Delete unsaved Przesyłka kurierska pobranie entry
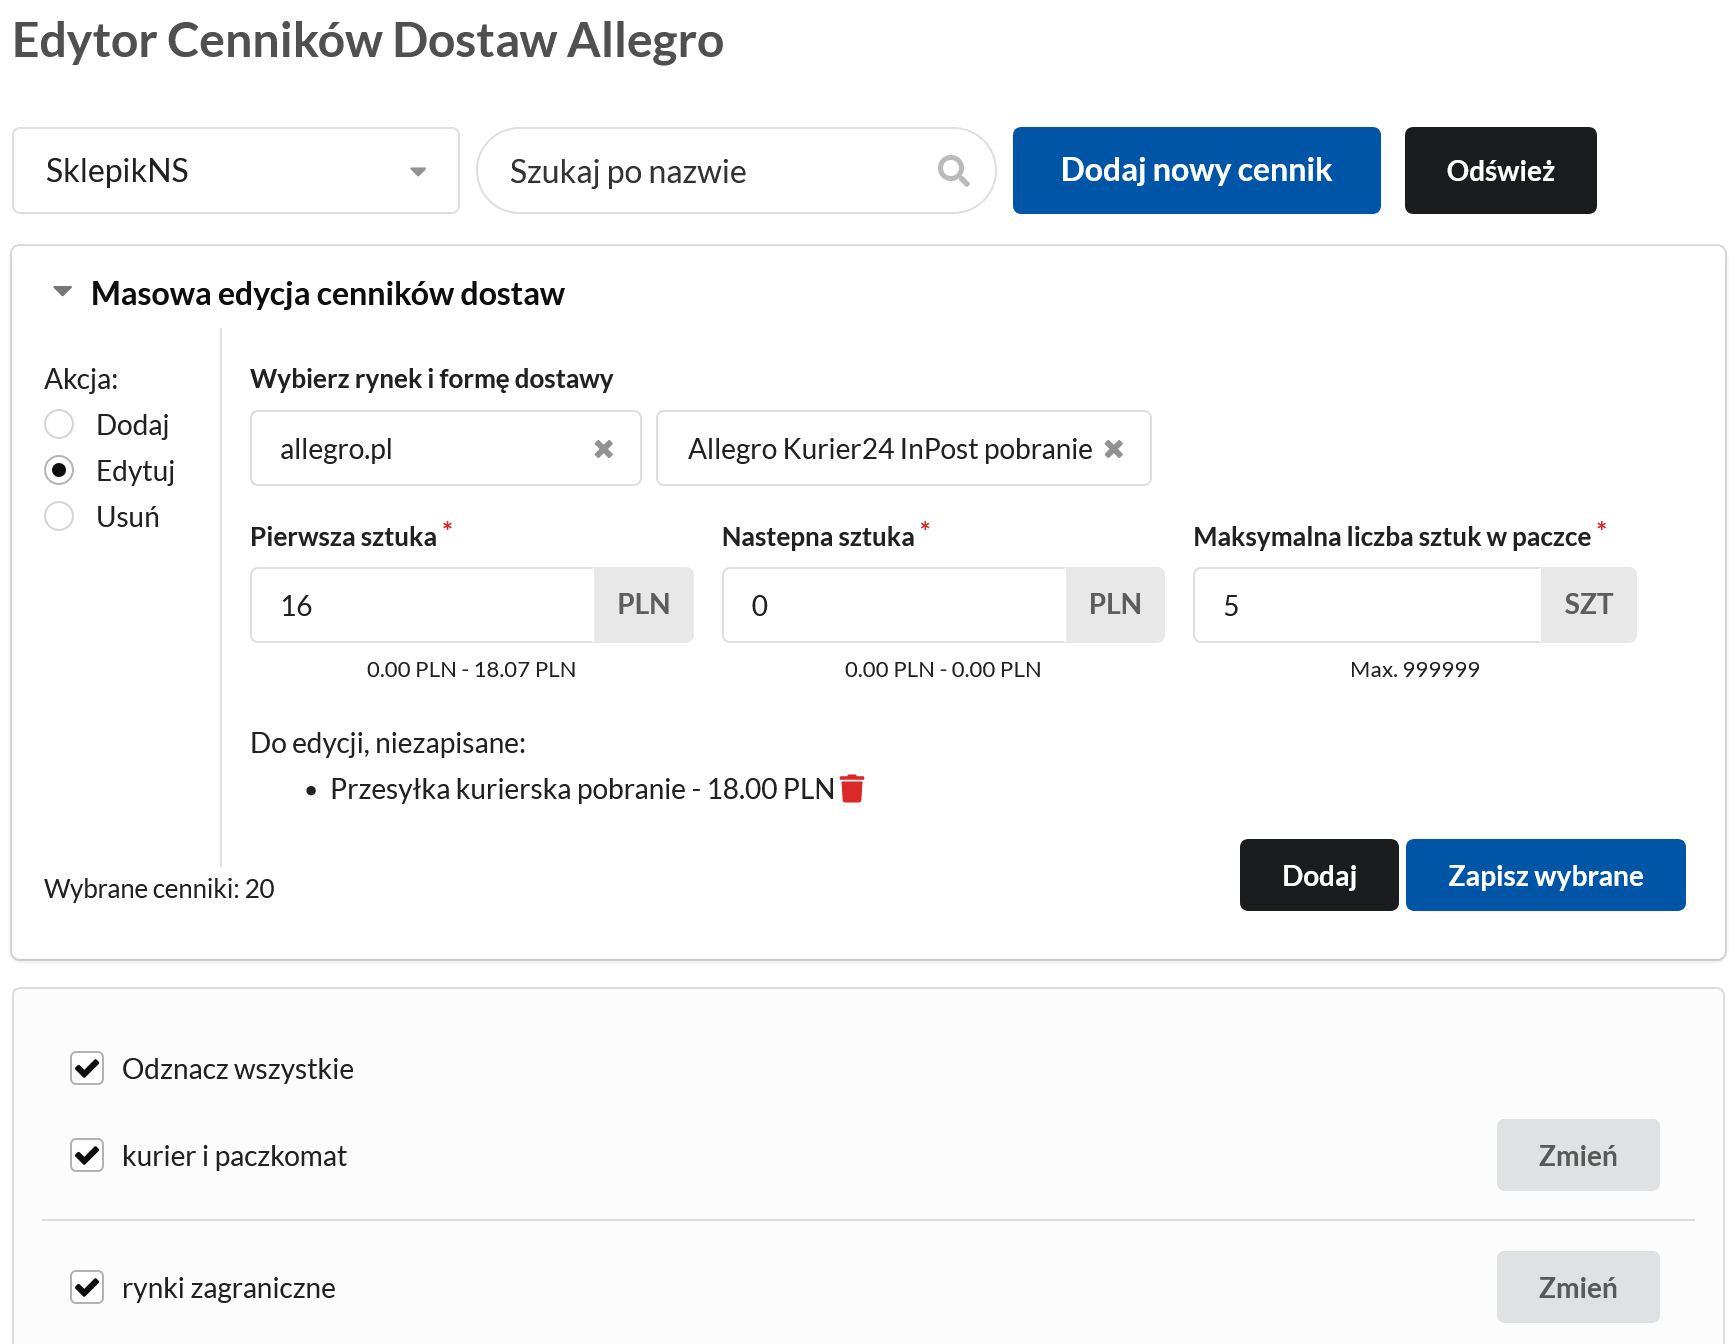 coord(852,789)
